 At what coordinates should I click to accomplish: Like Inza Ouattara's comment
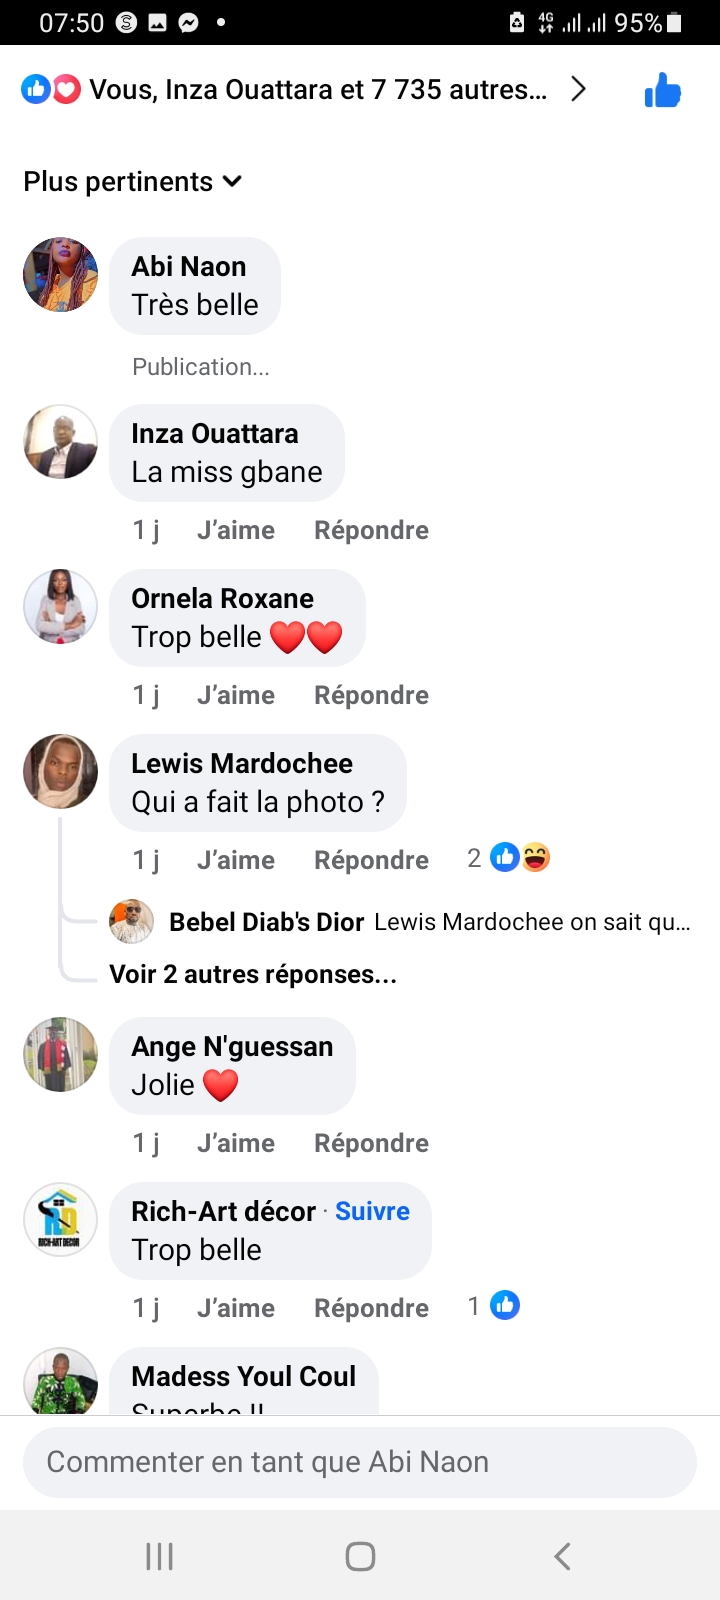pyautogui.click(x=236, y=530)
